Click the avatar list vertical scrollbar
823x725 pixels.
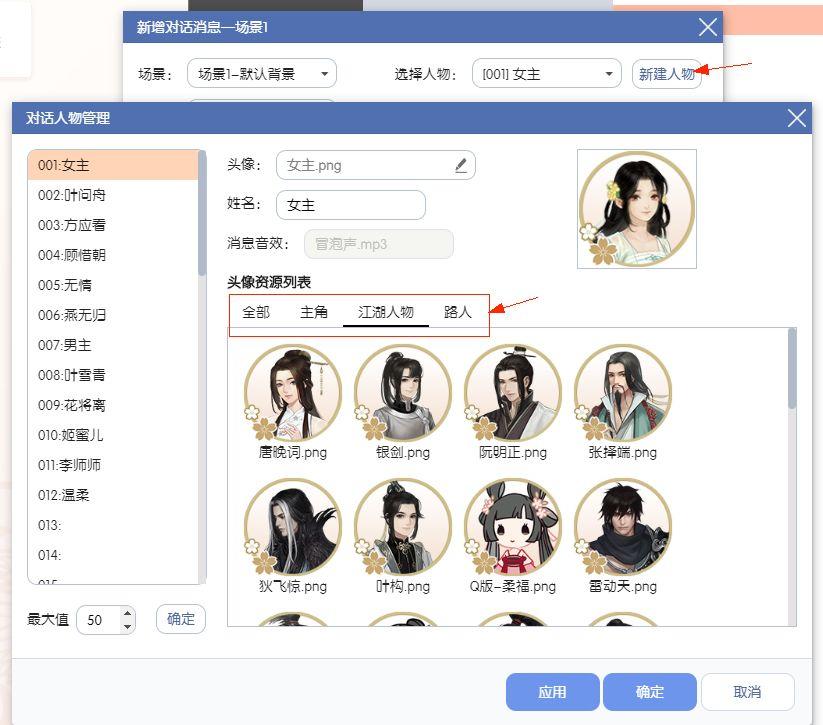pyautogui.click(x=792, y=368)
